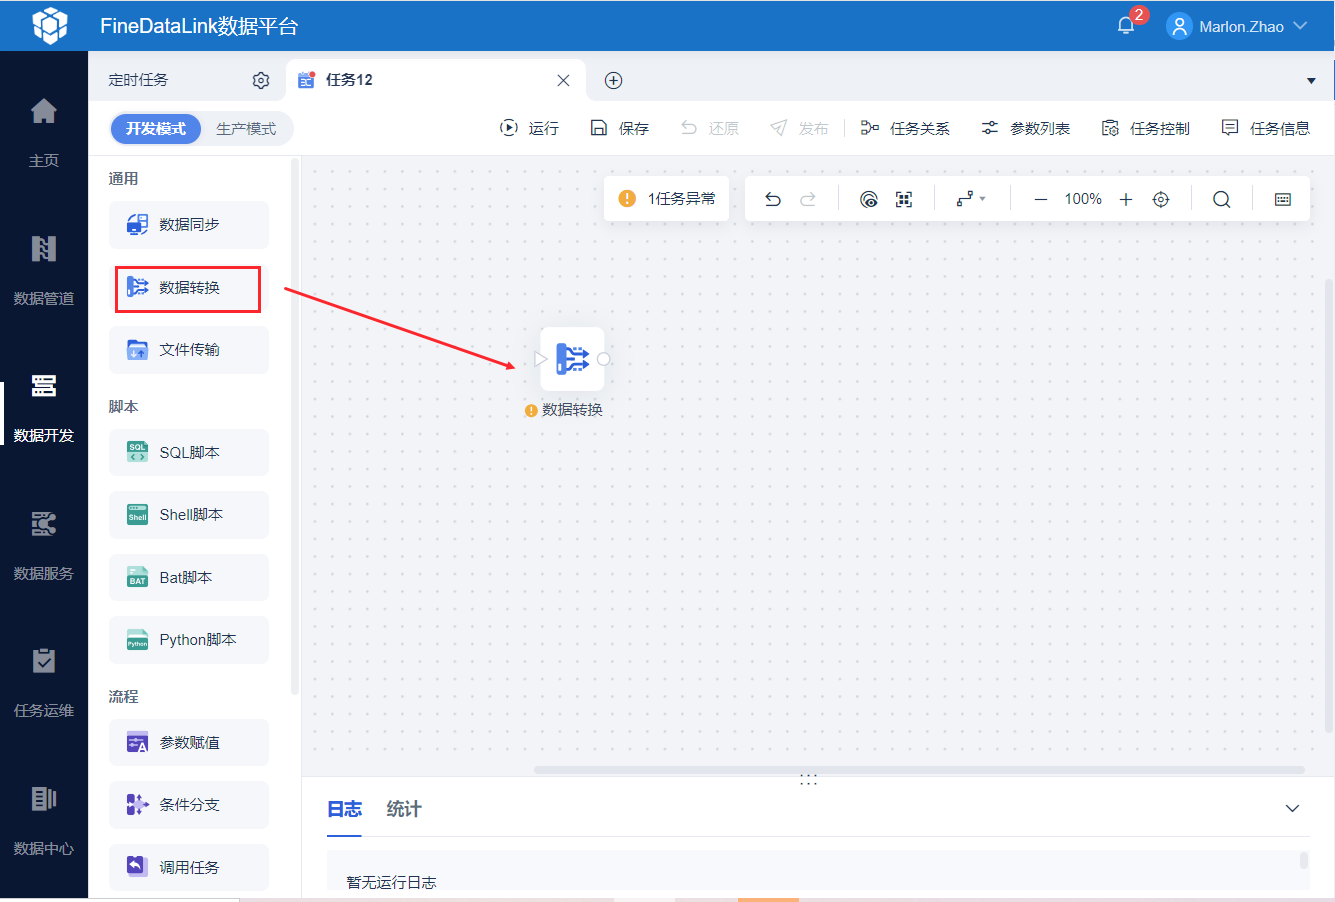Select the 数据同步 component
This screenshot has width=1335, height=902.
(189, 225)
